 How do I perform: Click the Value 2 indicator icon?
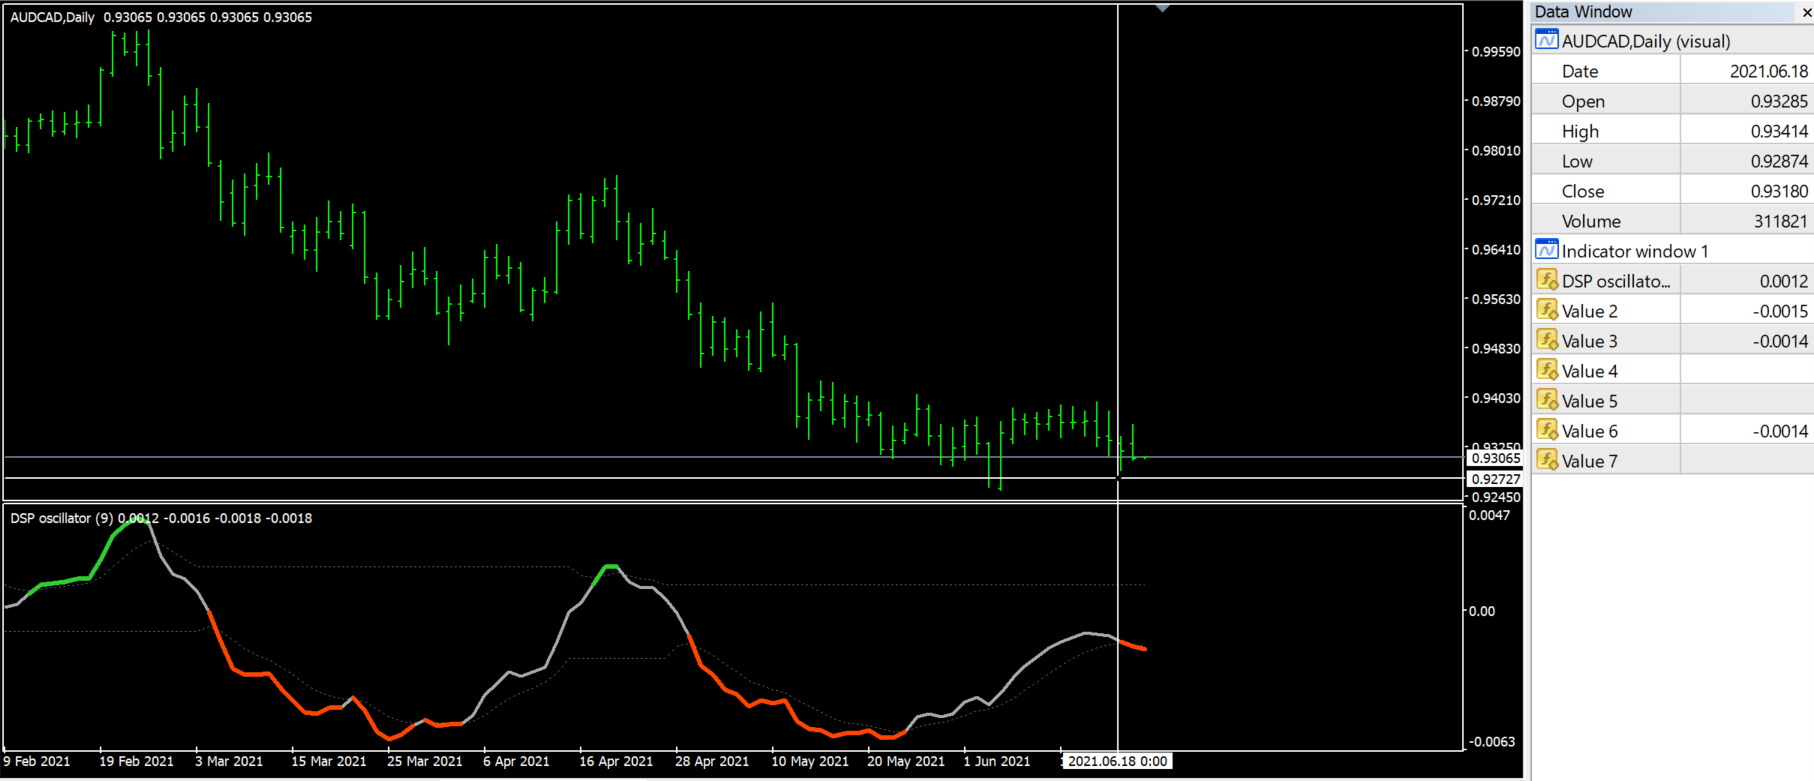(1547, 310)
